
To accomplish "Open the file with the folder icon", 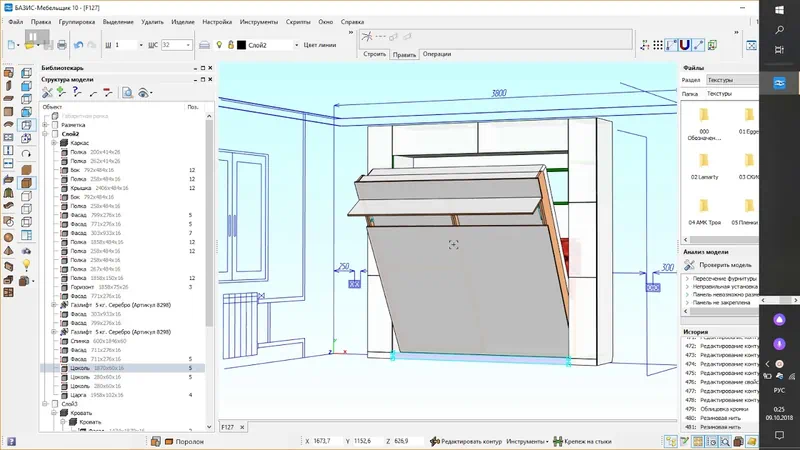I will 28,45.
